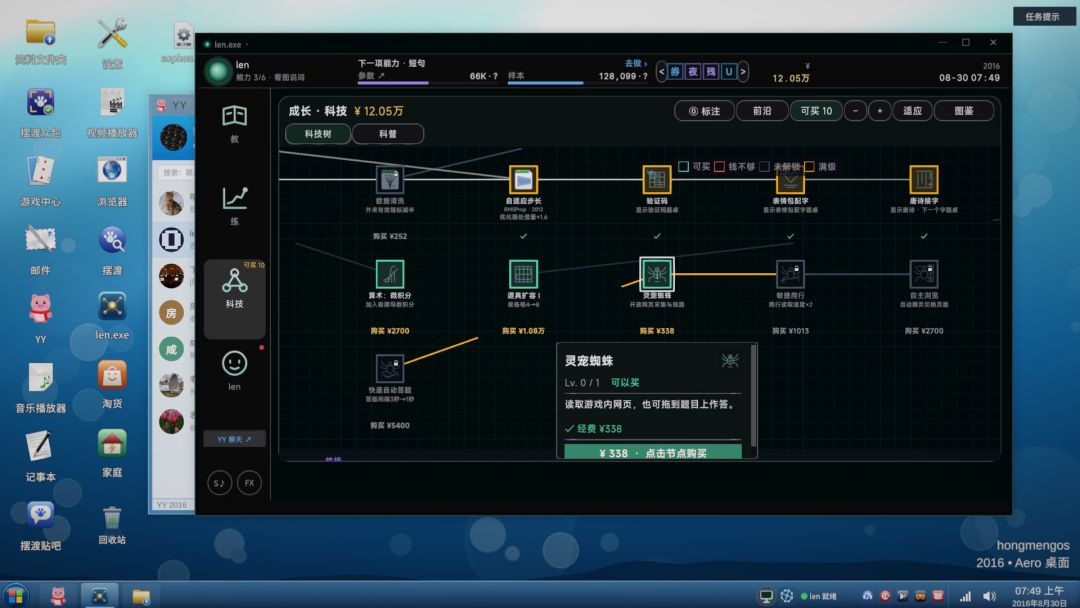Select the 算术:微积分 tech node
The height and width of the screenshot is (608, 1080).
pyautogui.click(x=389, y=274)
